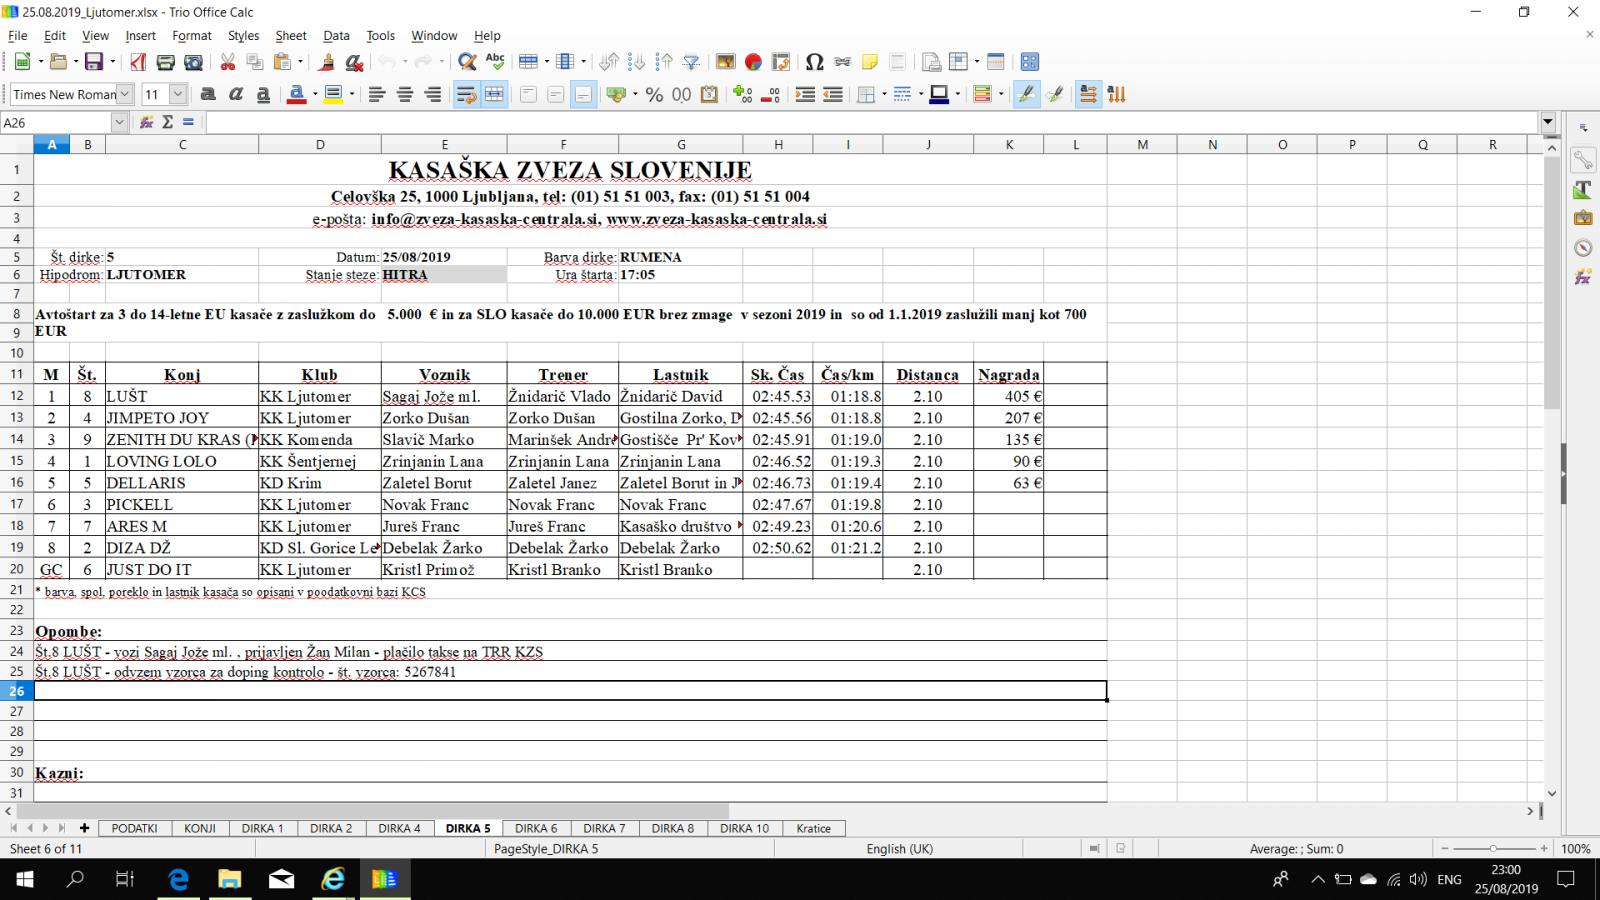Screen dimensions: 1600x900
Task: Format cell as percent
Action: click(654, 94)
